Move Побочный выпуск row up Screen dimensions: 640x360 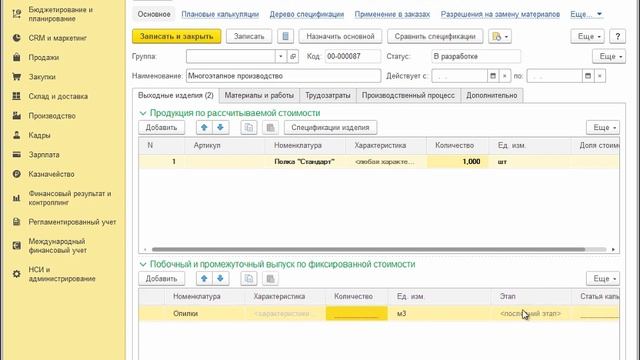click(204, 278)
